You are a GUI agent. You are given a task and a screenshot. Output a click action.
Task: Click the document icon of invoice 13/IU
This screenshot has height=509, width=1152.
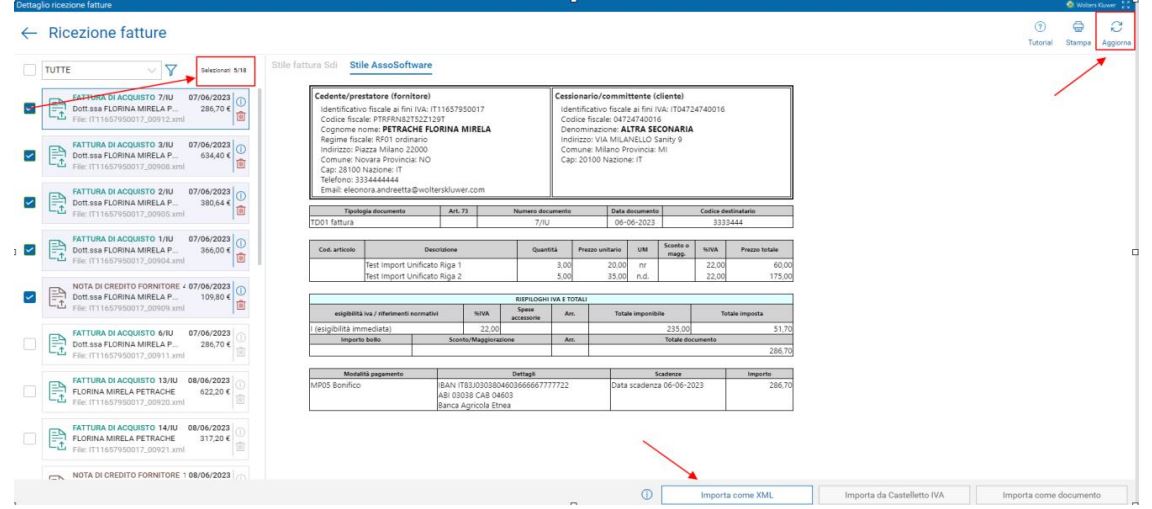point(58,392)
